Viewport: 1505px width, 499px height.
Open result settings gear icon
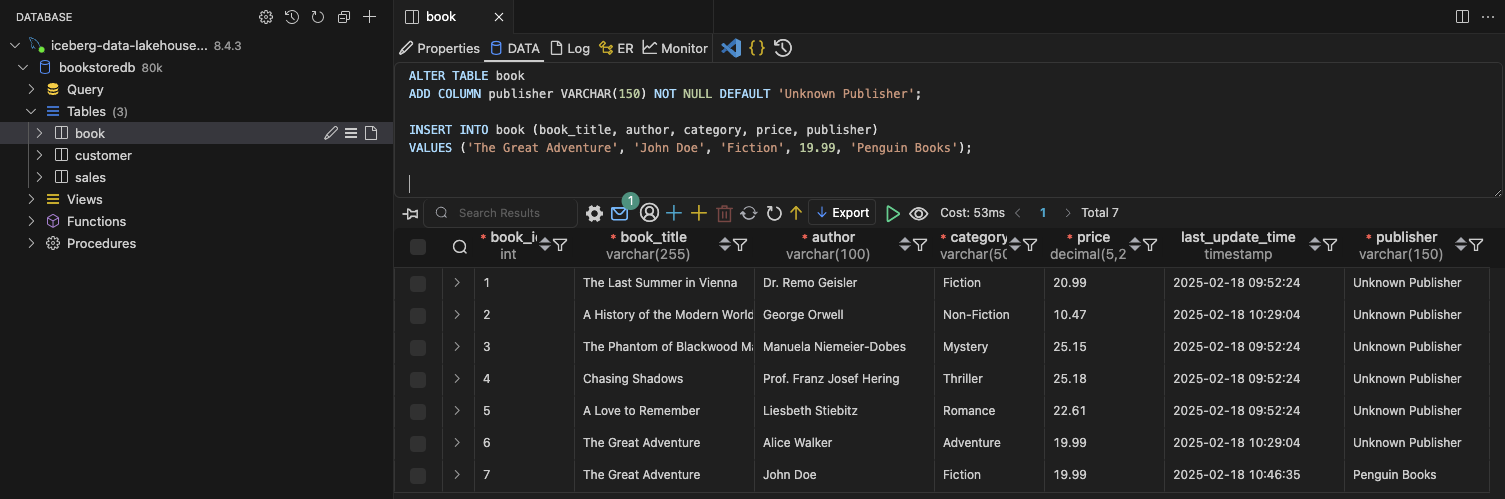click(594, 213)
